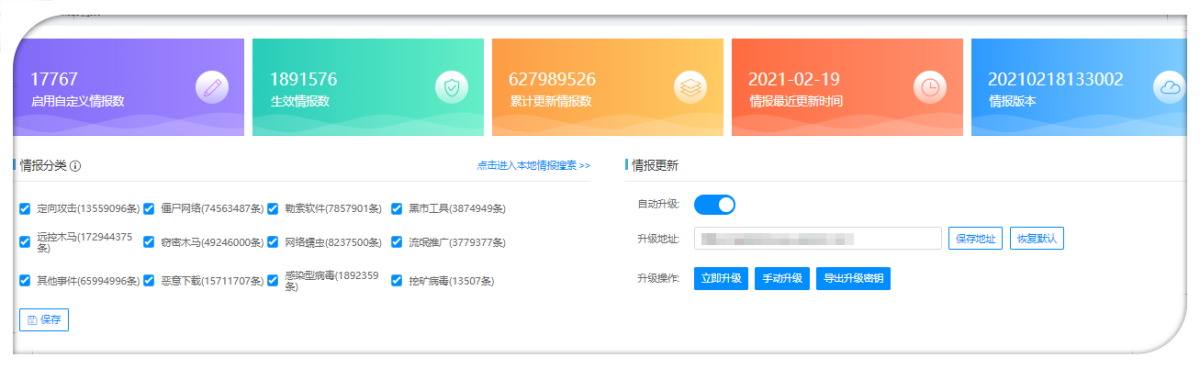The image size is (1200, 369).
Task: Click the 情报更新 section heading
Action: (x=654, y=166)
